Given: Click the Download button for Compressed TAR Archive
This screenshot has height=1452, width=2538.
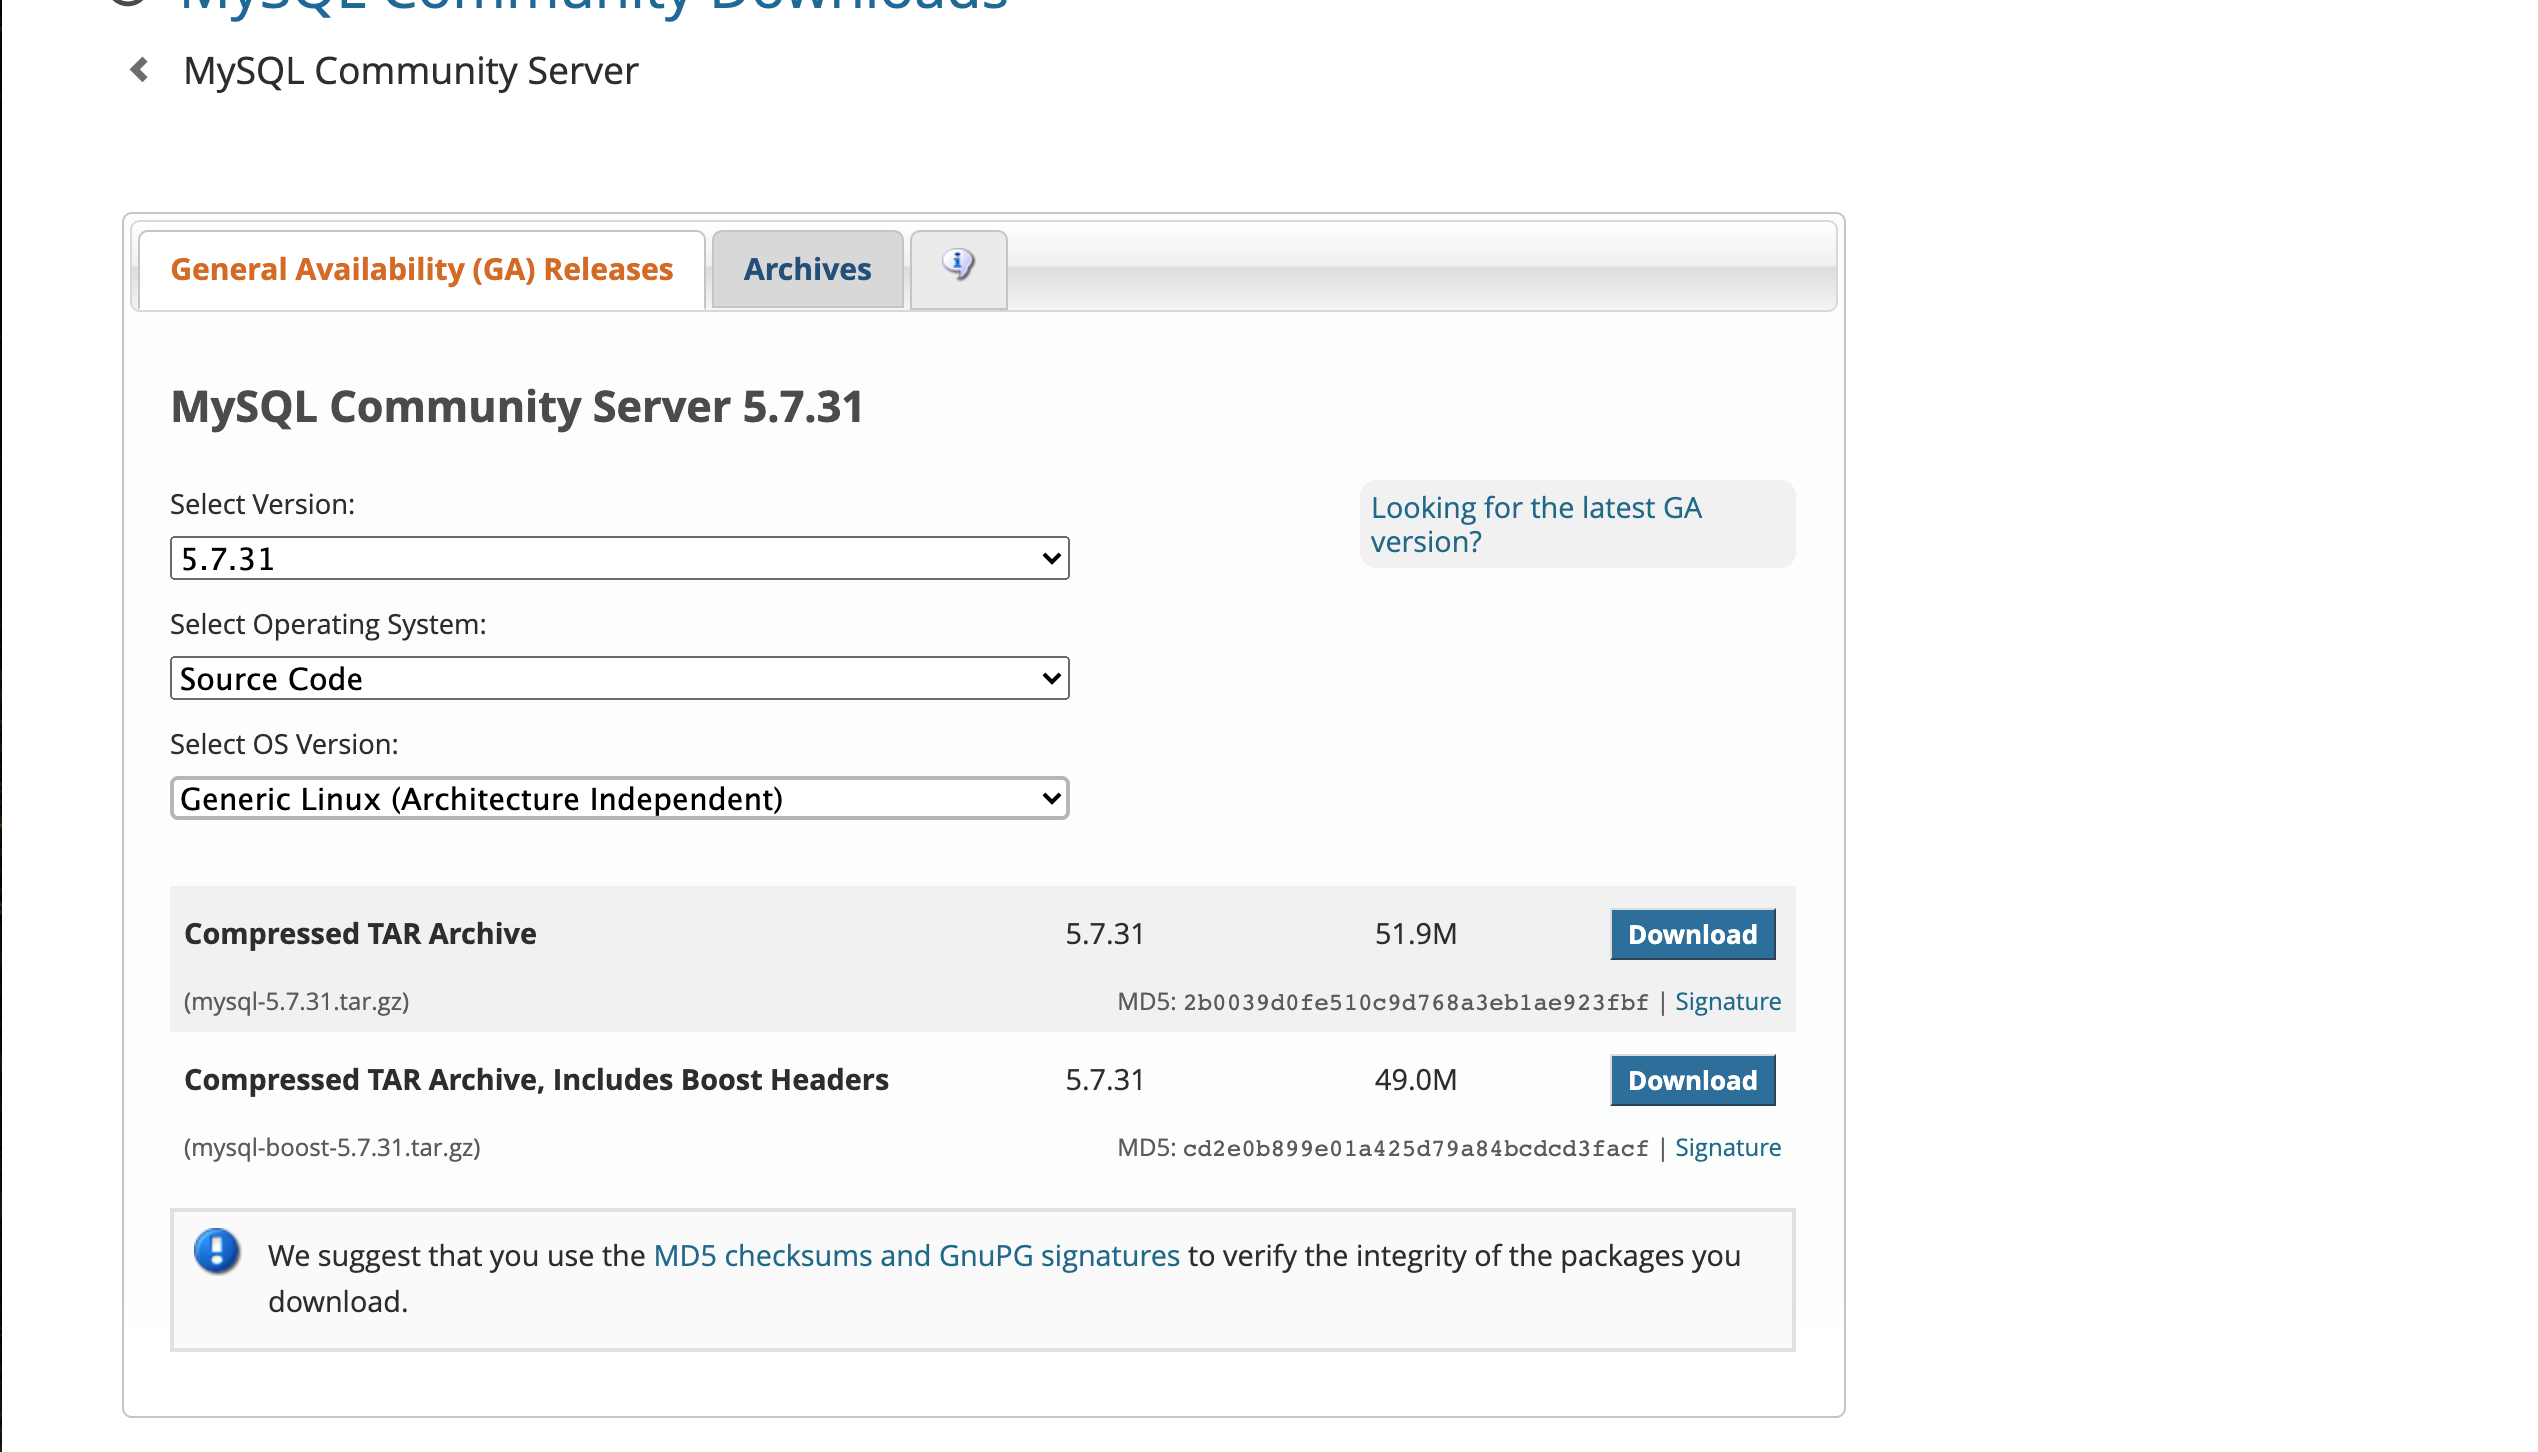Looking at the screenshot, I should (1693, 933).
